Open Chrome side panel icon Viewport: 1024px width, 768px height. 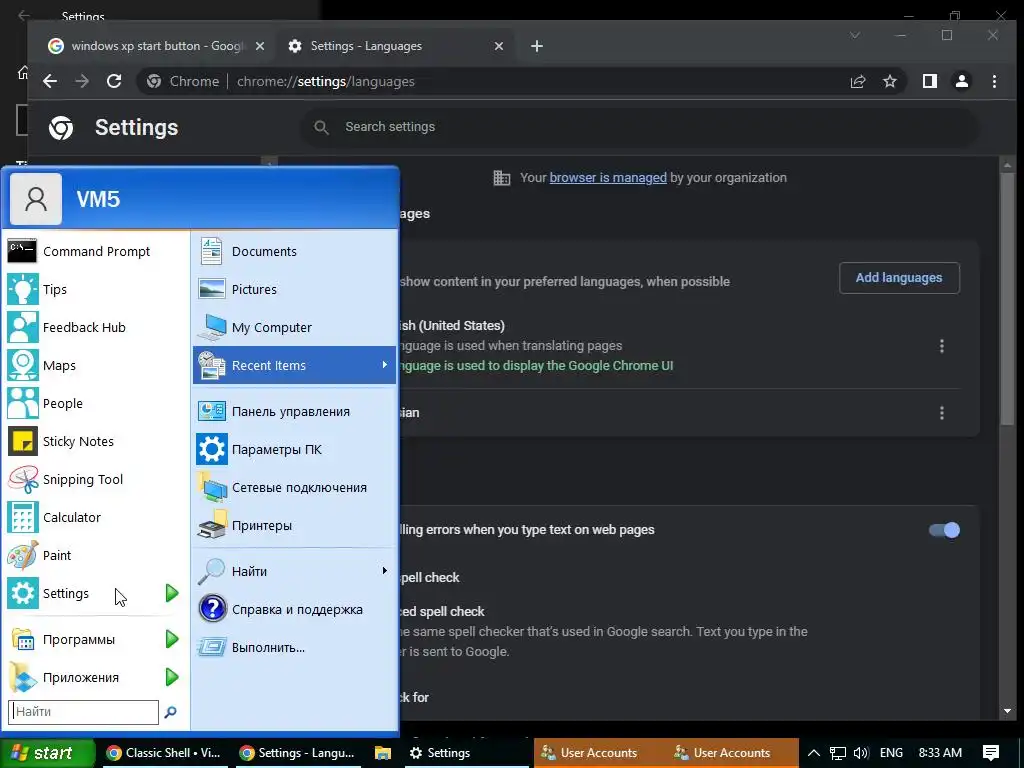929,81
